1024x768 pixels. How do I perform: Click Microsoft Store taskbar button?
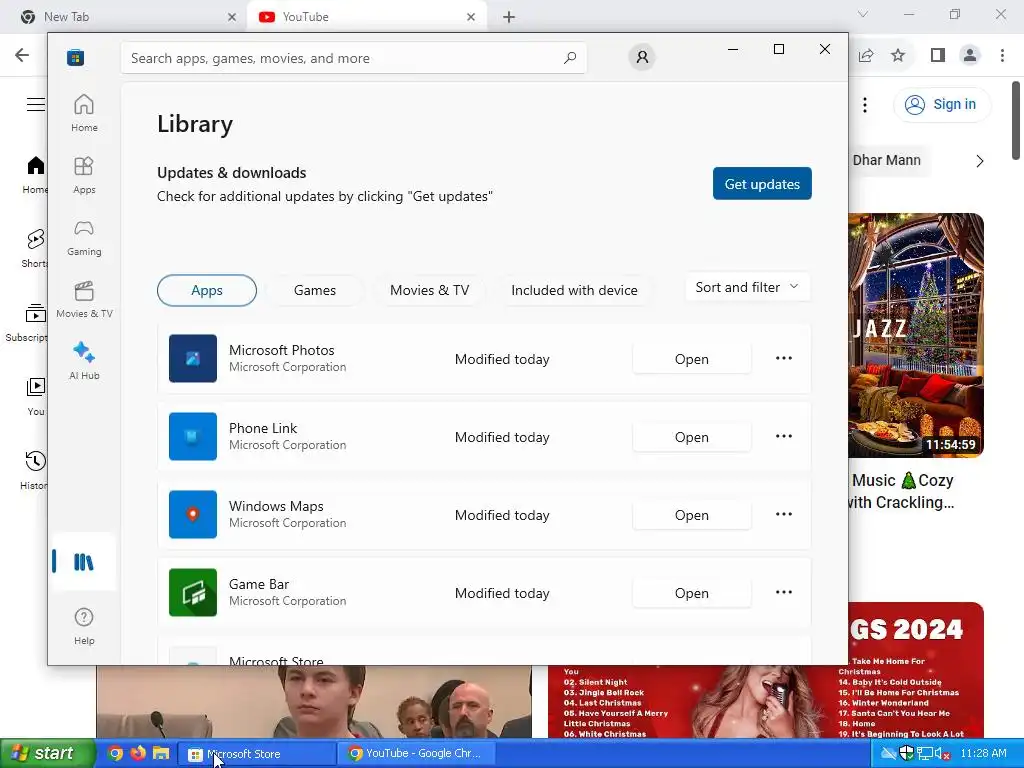[x=257, y=754]
